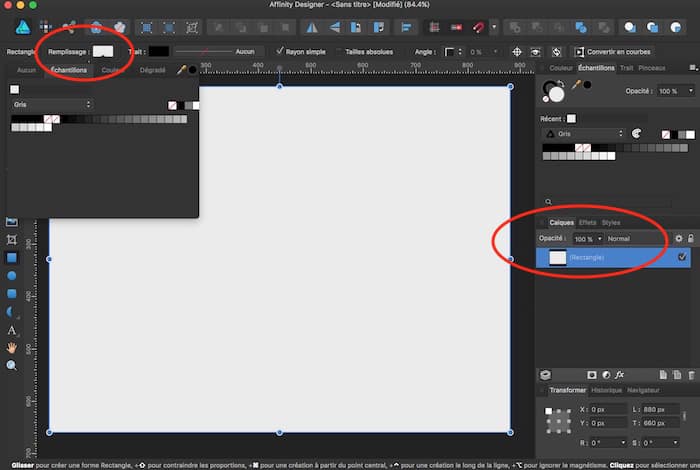Click the palette icon beside Gris dropdown
The height and width of the screenshot is (470, 700).
pyautogui.click(x=637, y=133)
